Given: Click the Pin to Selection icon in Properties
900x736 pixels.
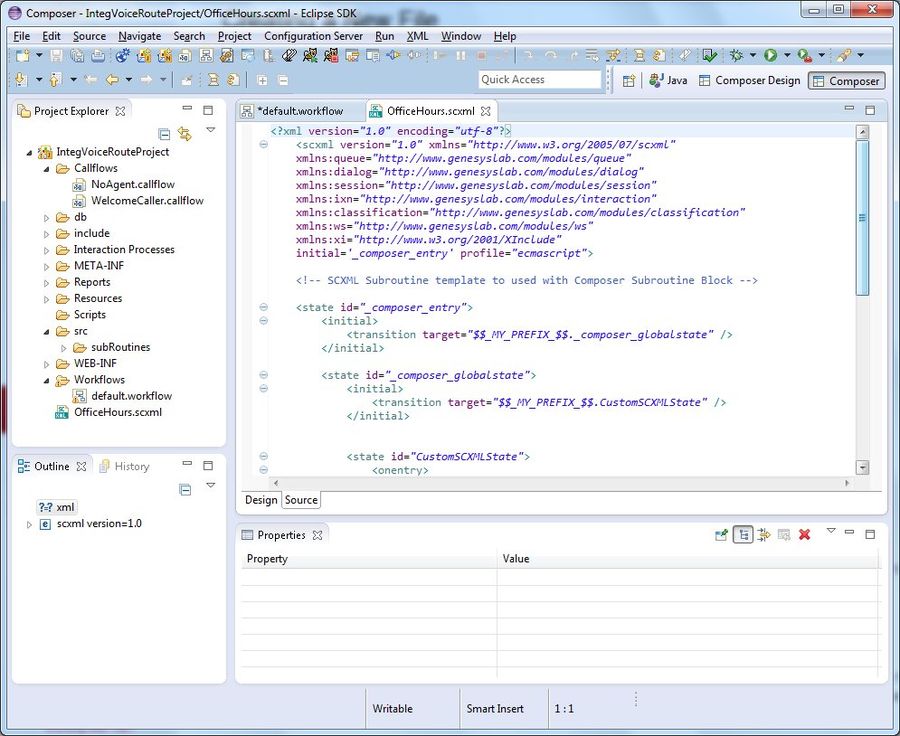Looking at the screenshot, I should point(721,535).
